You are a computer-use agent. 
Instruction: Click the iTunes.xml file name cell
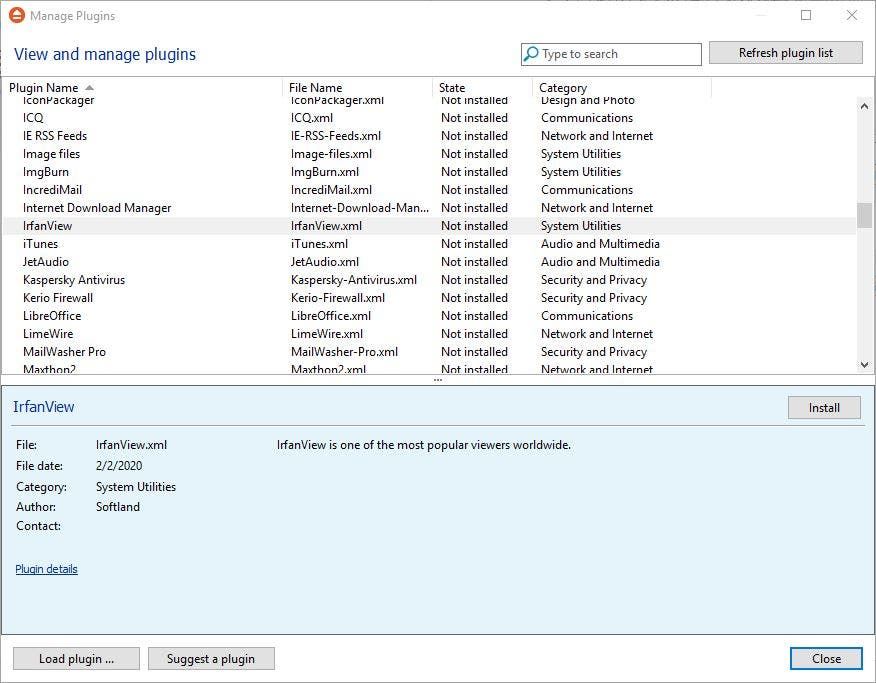319,243
